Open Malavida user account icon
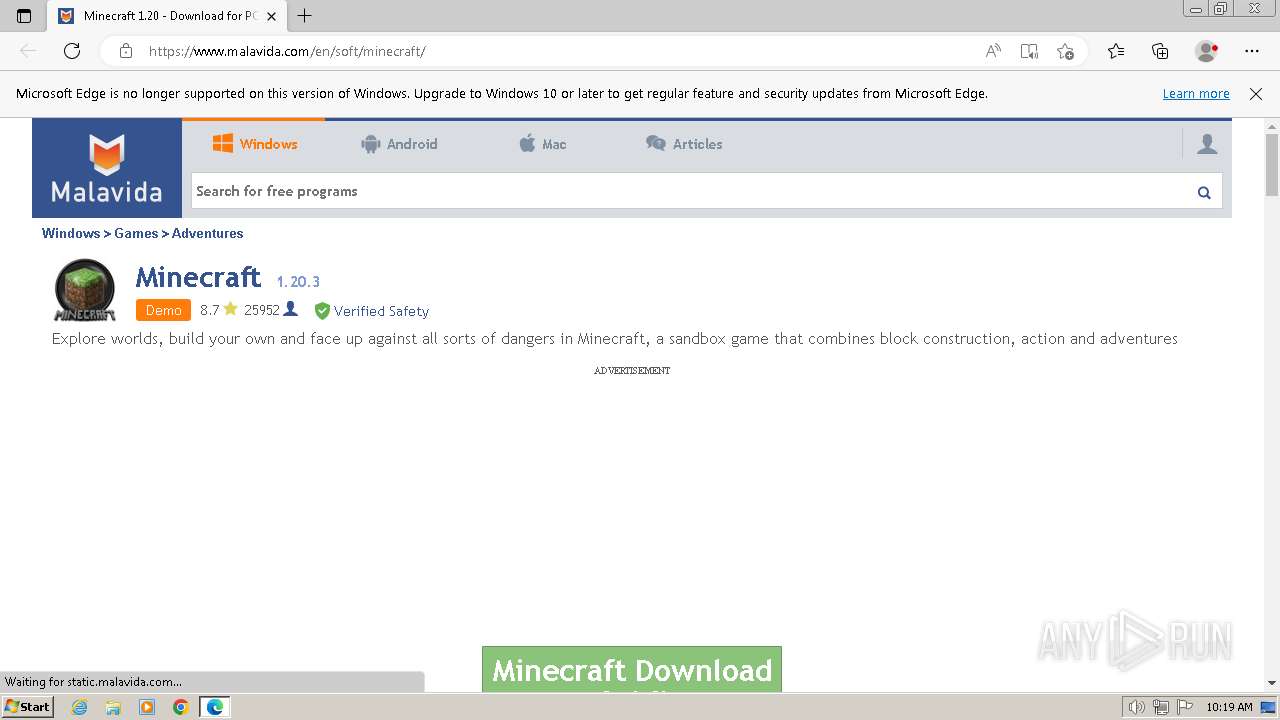1280x720 pixels. pos(1207,144)
